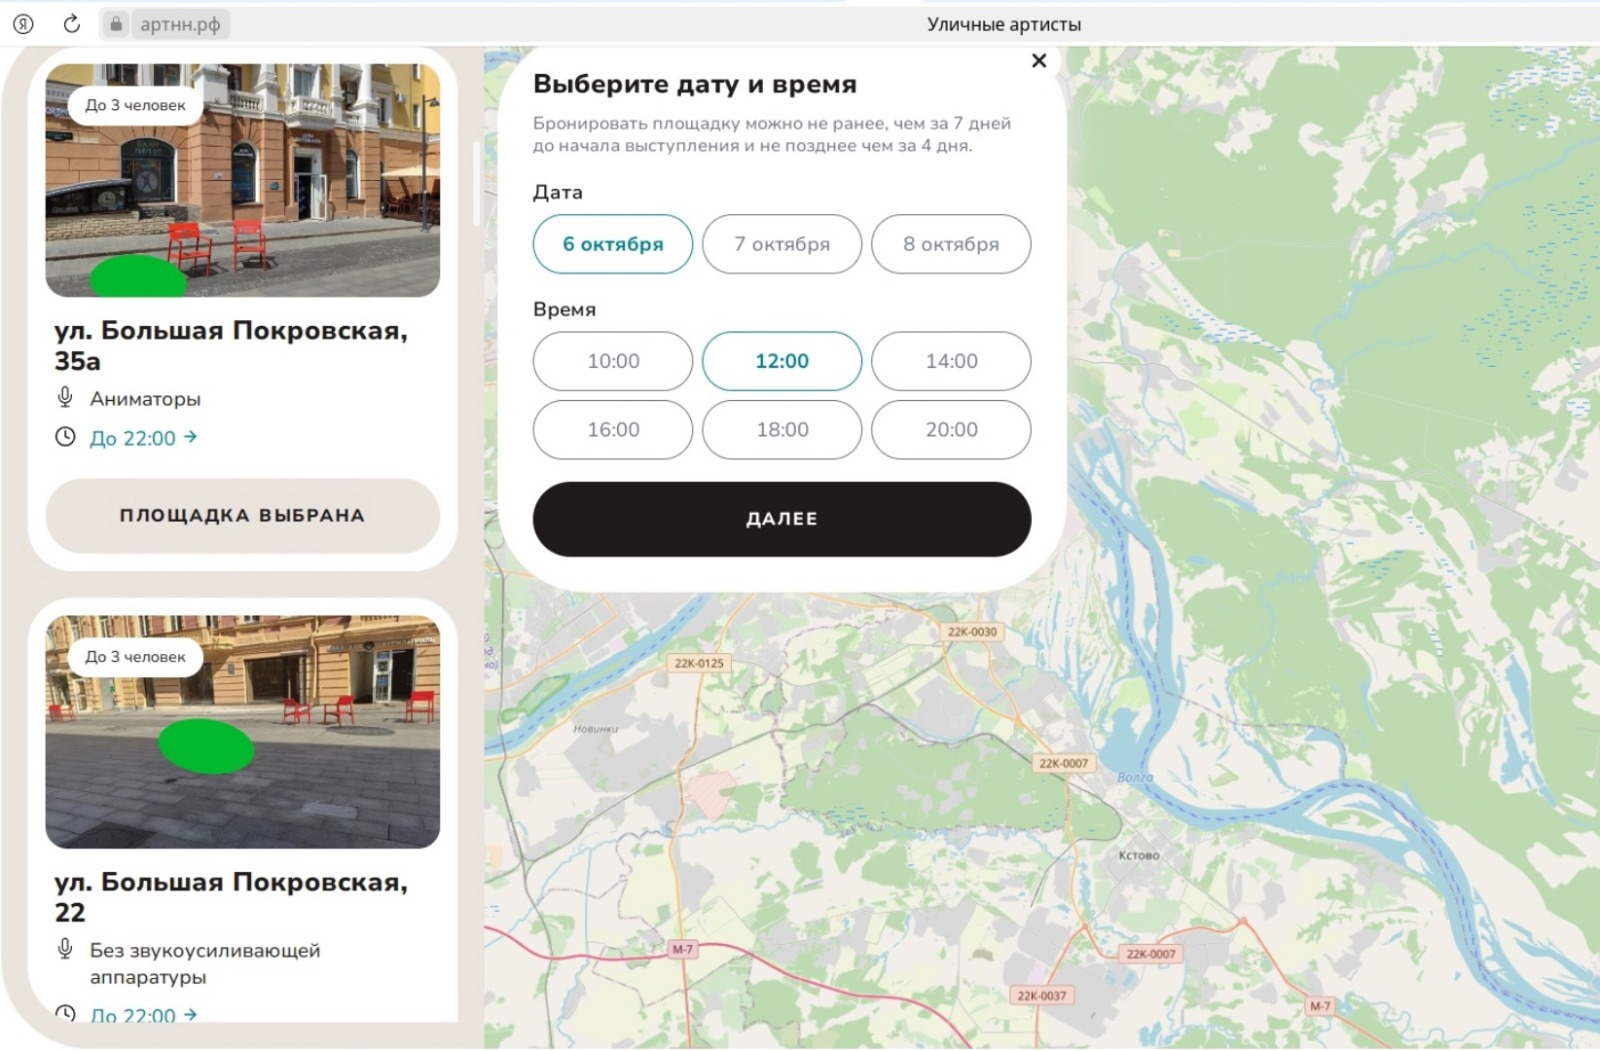The height and width of the screenshot is (1051, 1600).
Task: Click microphone icon on Покровская 22 card
Action: click(x=65, y=949)
